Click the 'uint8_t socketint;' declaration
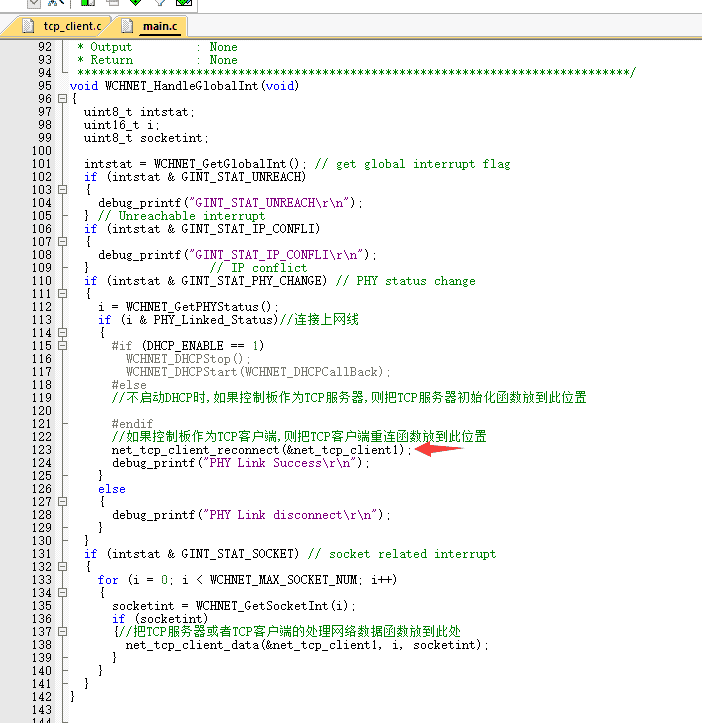702x723 pixels. click(x=146, y=138)
